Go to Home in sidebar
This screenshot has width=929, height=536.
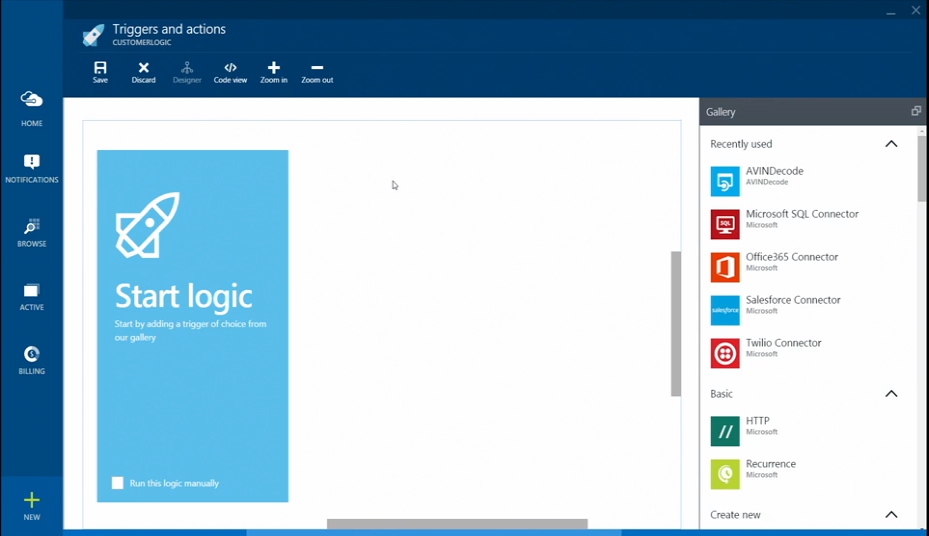(31, 109)
